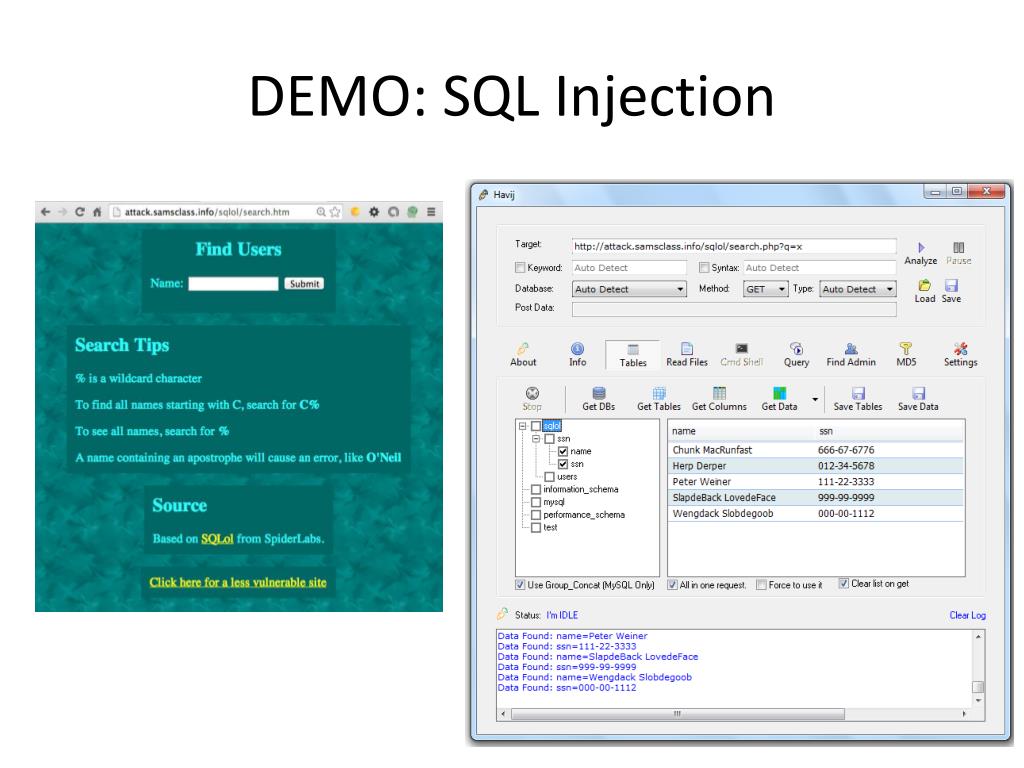Viewport: 1024px width, 768px height.
Task: Check the users table checkbox
Action: point(550,477)
